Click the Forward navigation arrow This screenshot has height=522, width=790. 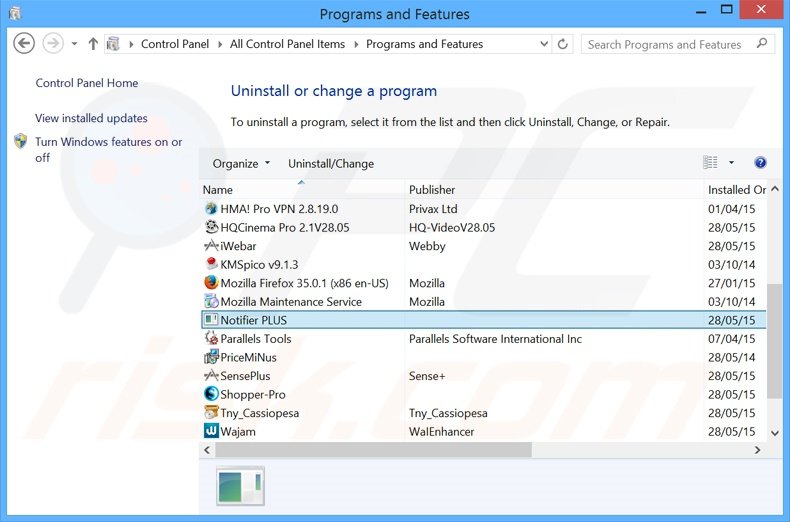[52, 43]
